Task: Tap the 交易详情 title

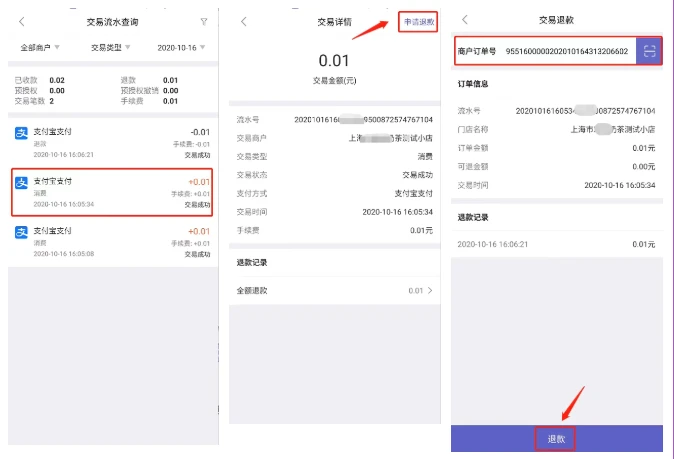Action: point(334,22)
